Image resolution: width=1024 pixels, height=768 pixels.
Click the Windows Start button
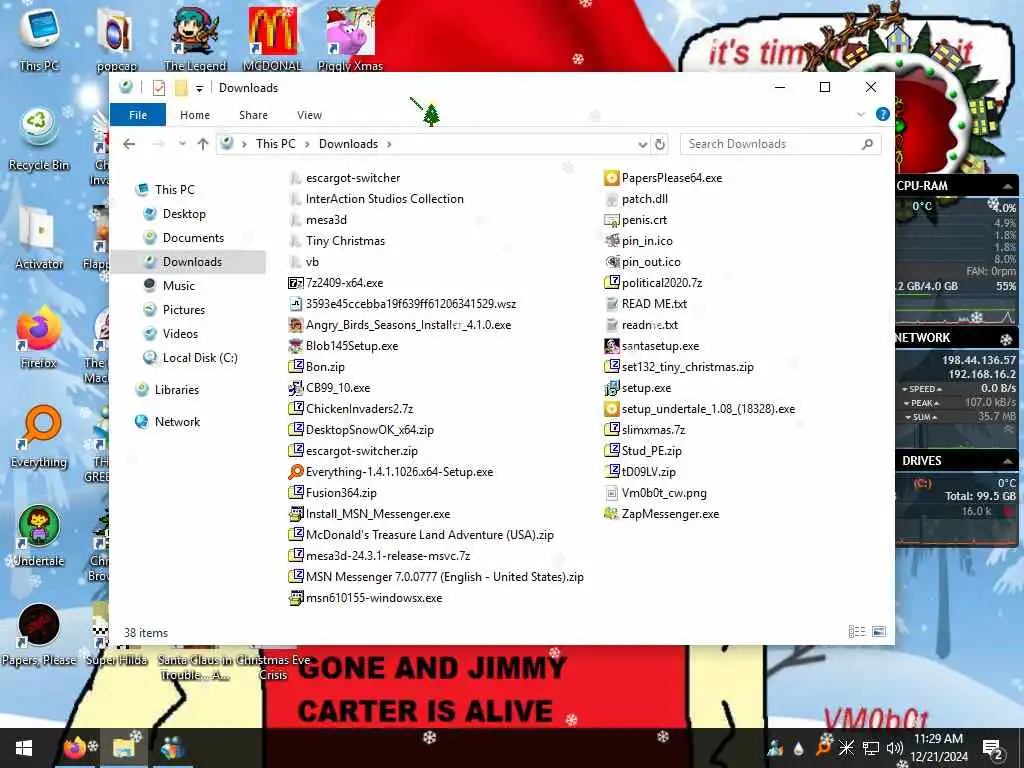pos(24,748)
